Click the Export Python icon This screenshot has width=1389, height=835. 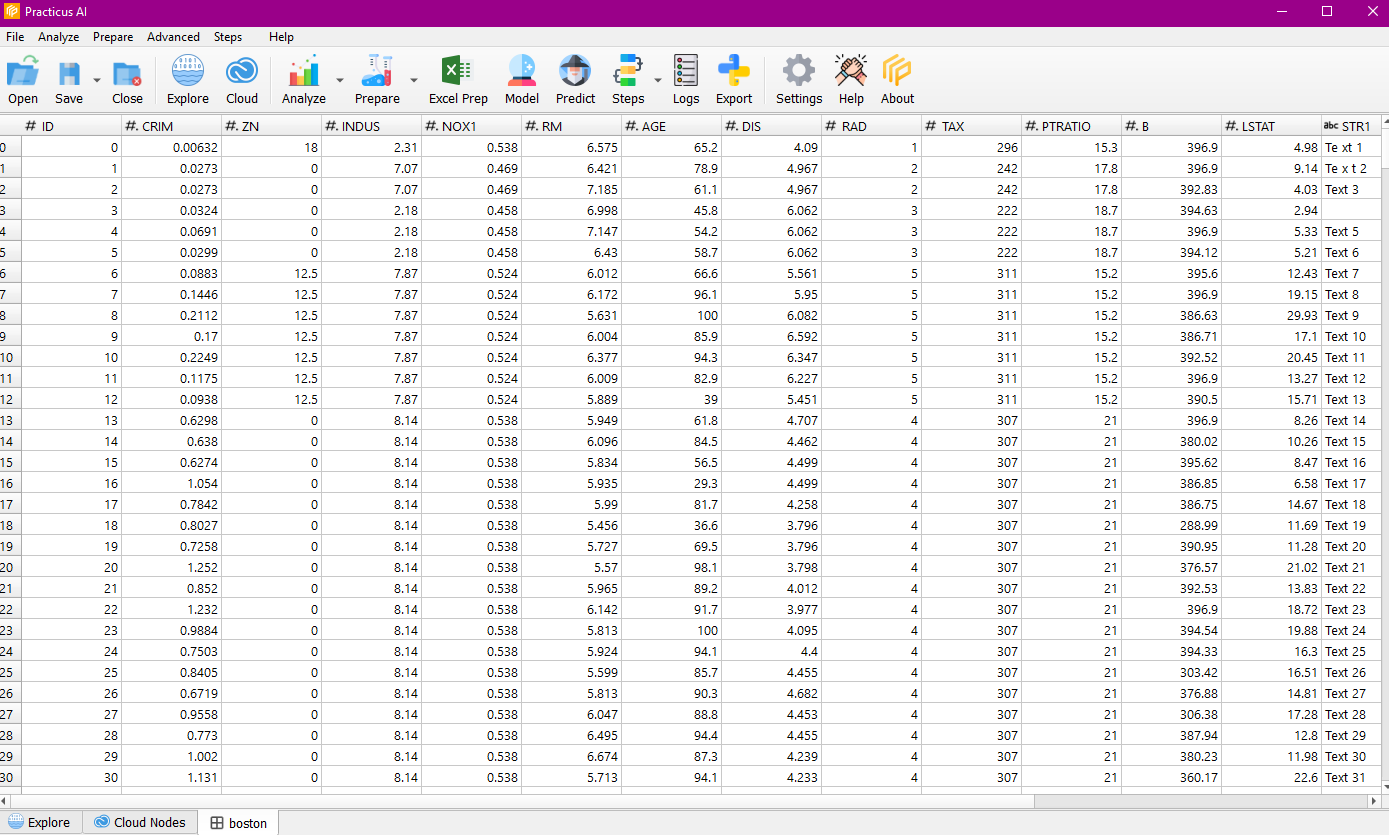[x=734, y=73]
